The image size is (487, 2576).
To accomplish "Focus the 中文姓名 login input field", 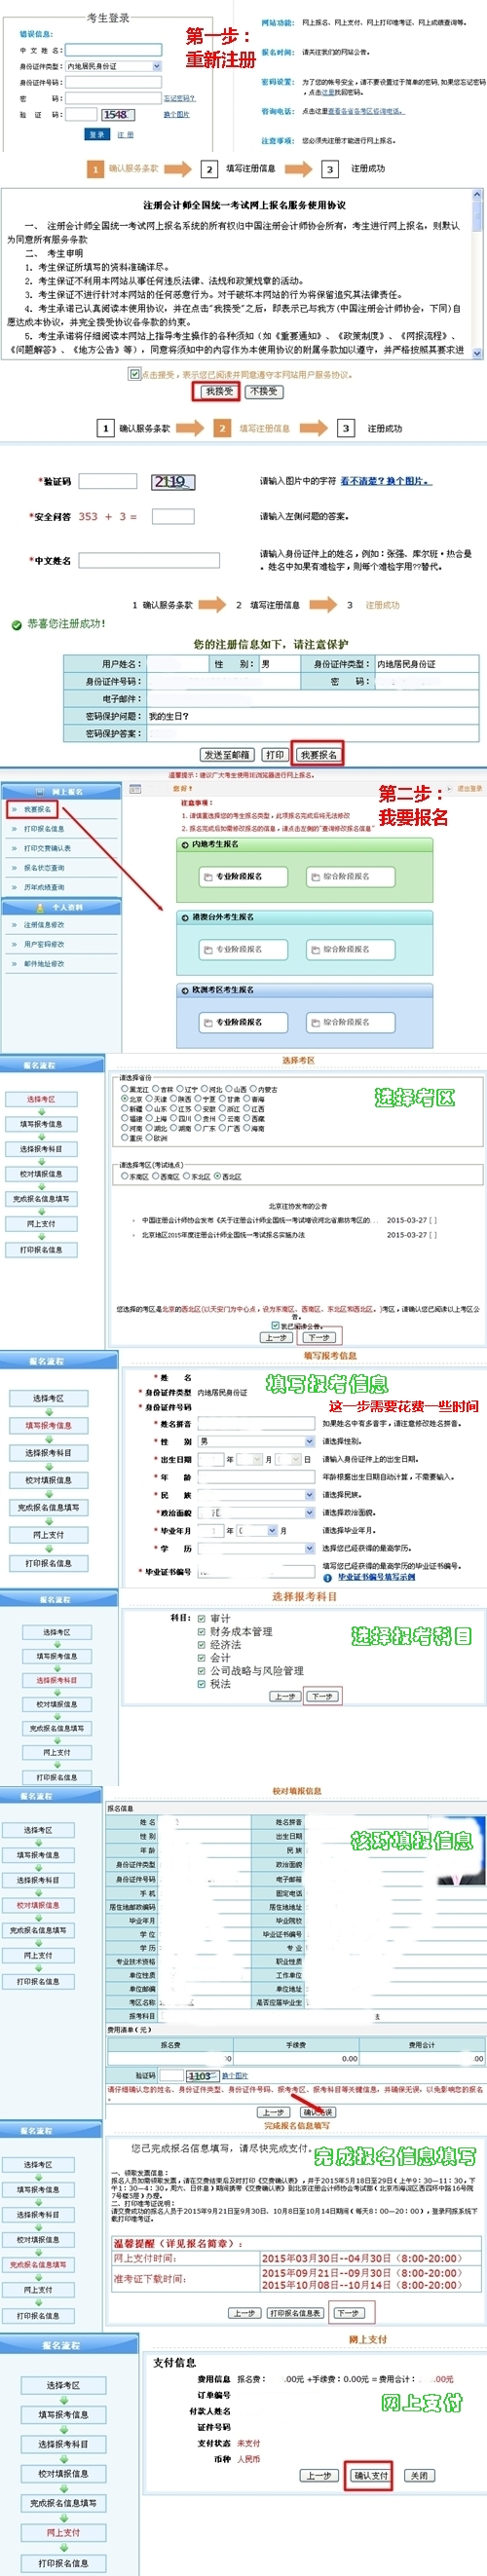I will (x=113, y=49).
